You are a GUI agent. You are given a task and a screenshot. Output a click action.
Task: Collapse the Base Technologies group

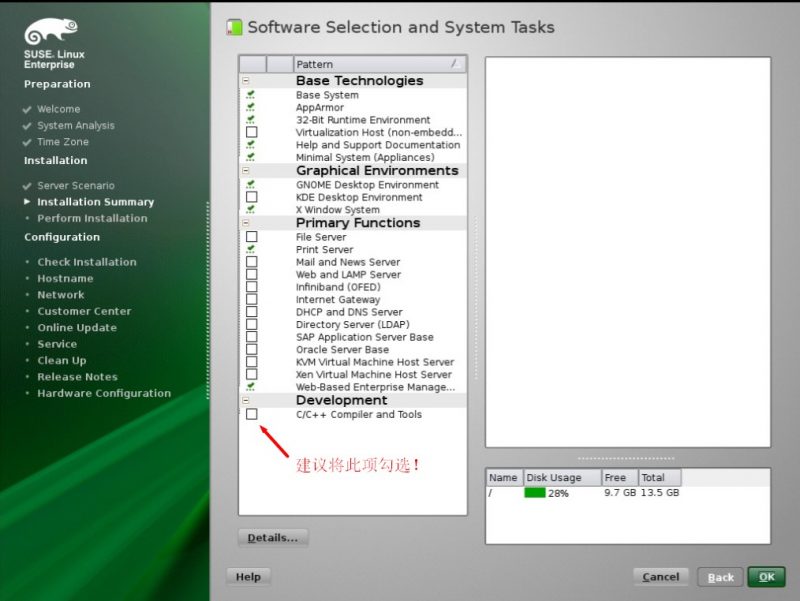(246, 81)
